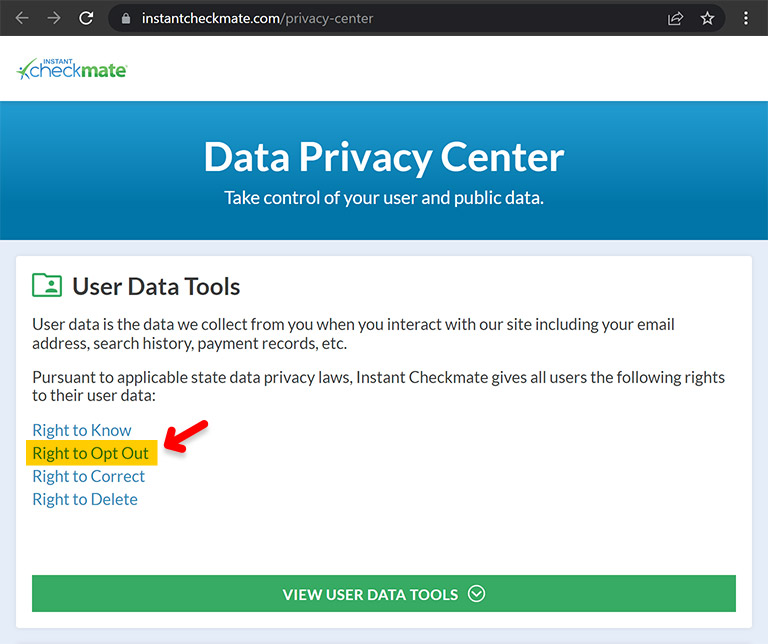
Task: Click the browser back arrow
Action: [x=22, y=18]
